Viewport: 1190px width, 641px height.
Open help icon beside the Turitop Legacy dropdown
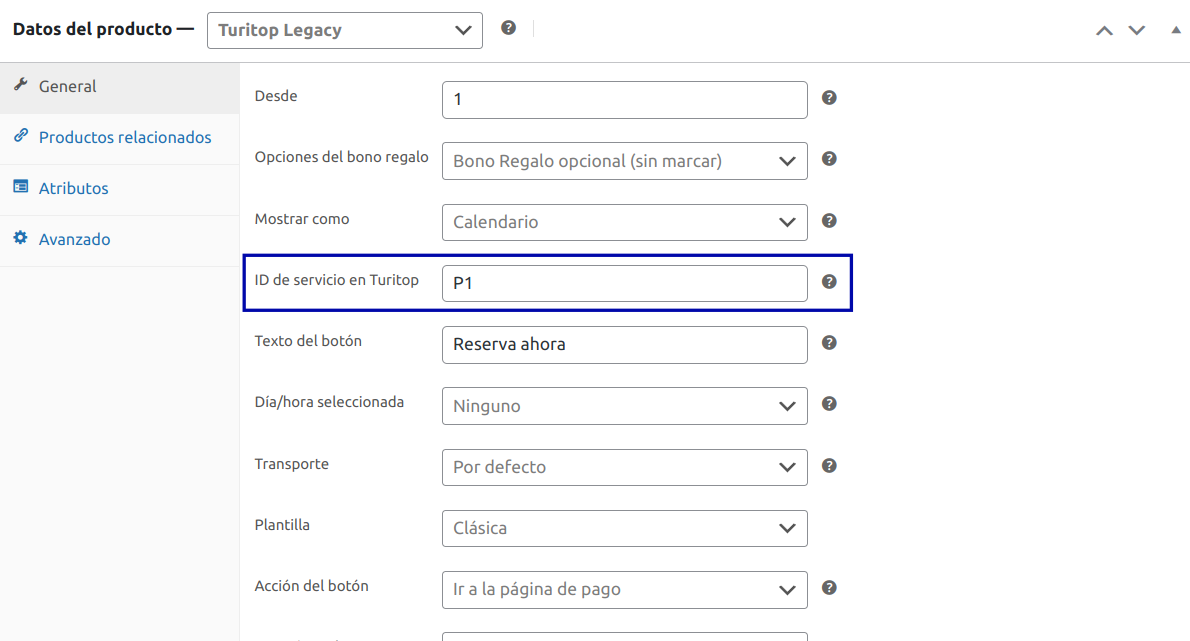(508, 28)
